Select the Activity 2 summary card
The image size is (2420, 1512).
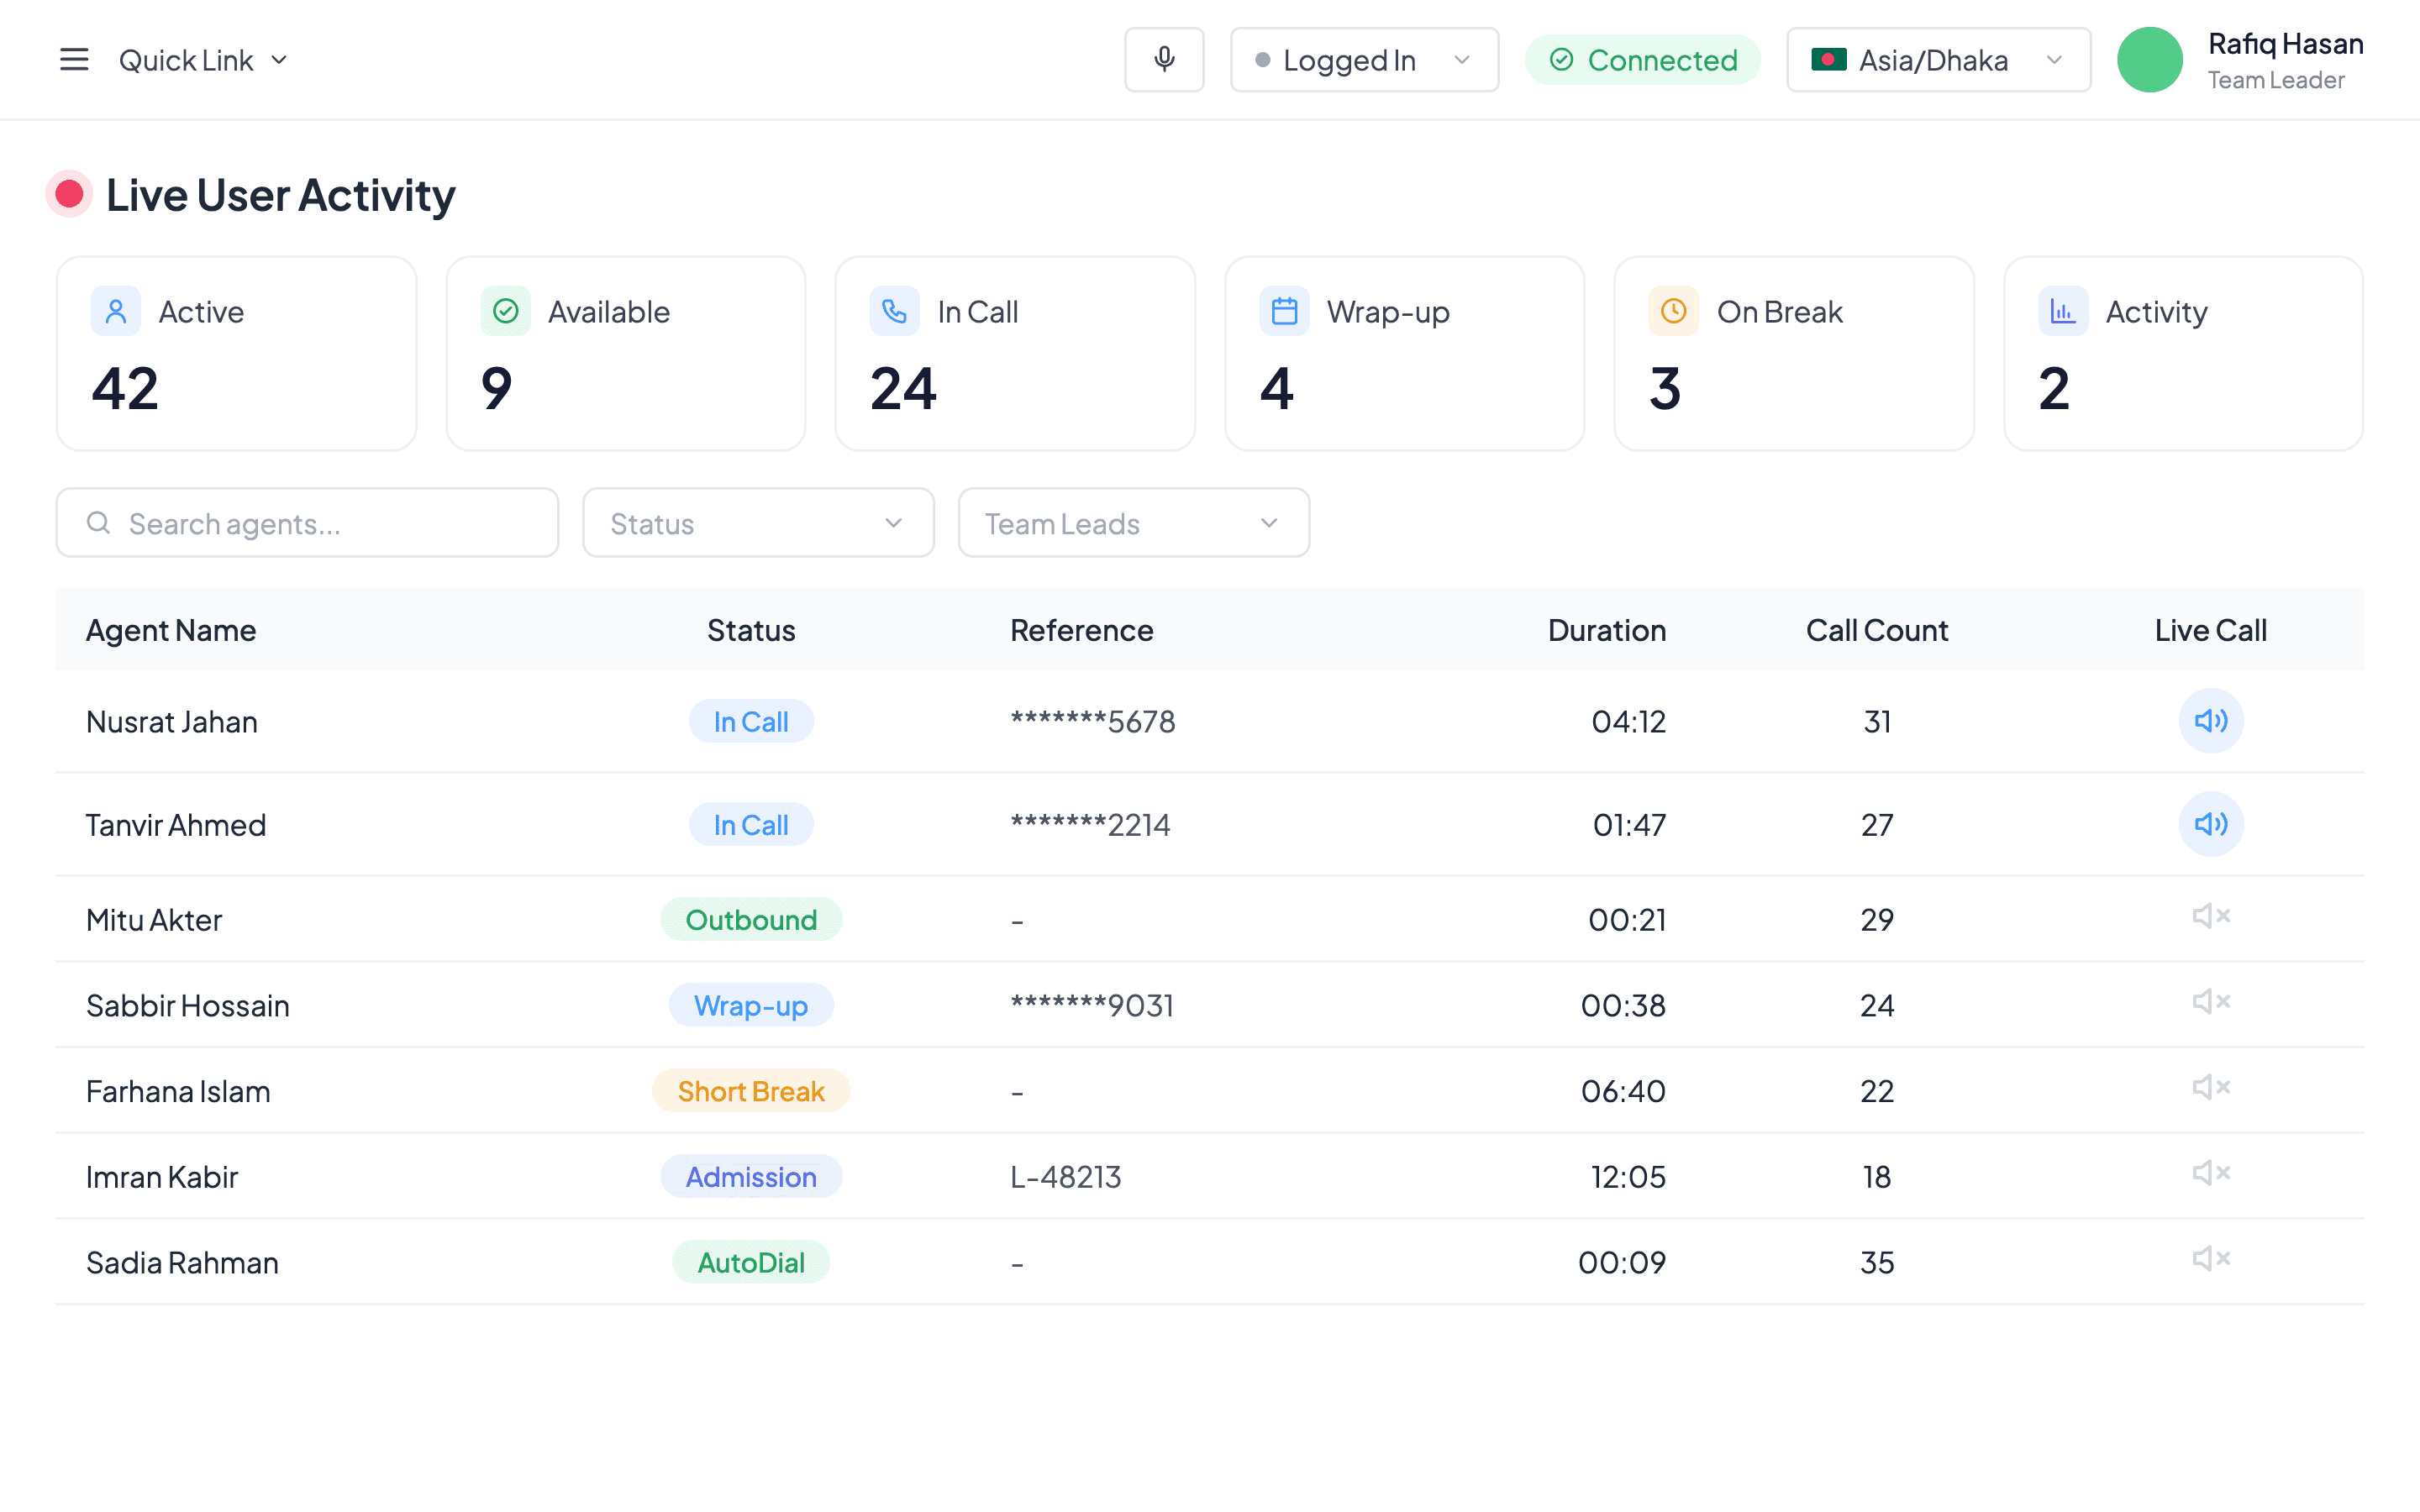[2183, 354]
